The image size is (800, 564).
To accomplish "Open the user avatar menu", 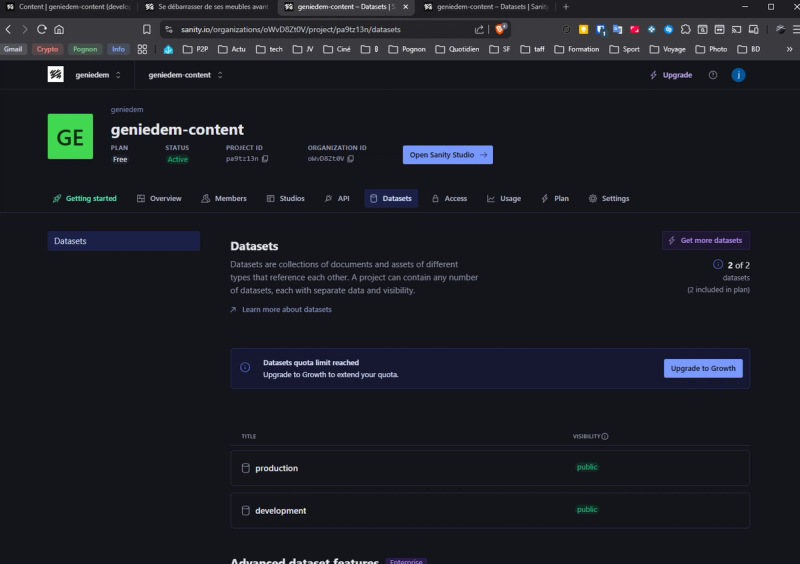I will [x=738, y=75].
